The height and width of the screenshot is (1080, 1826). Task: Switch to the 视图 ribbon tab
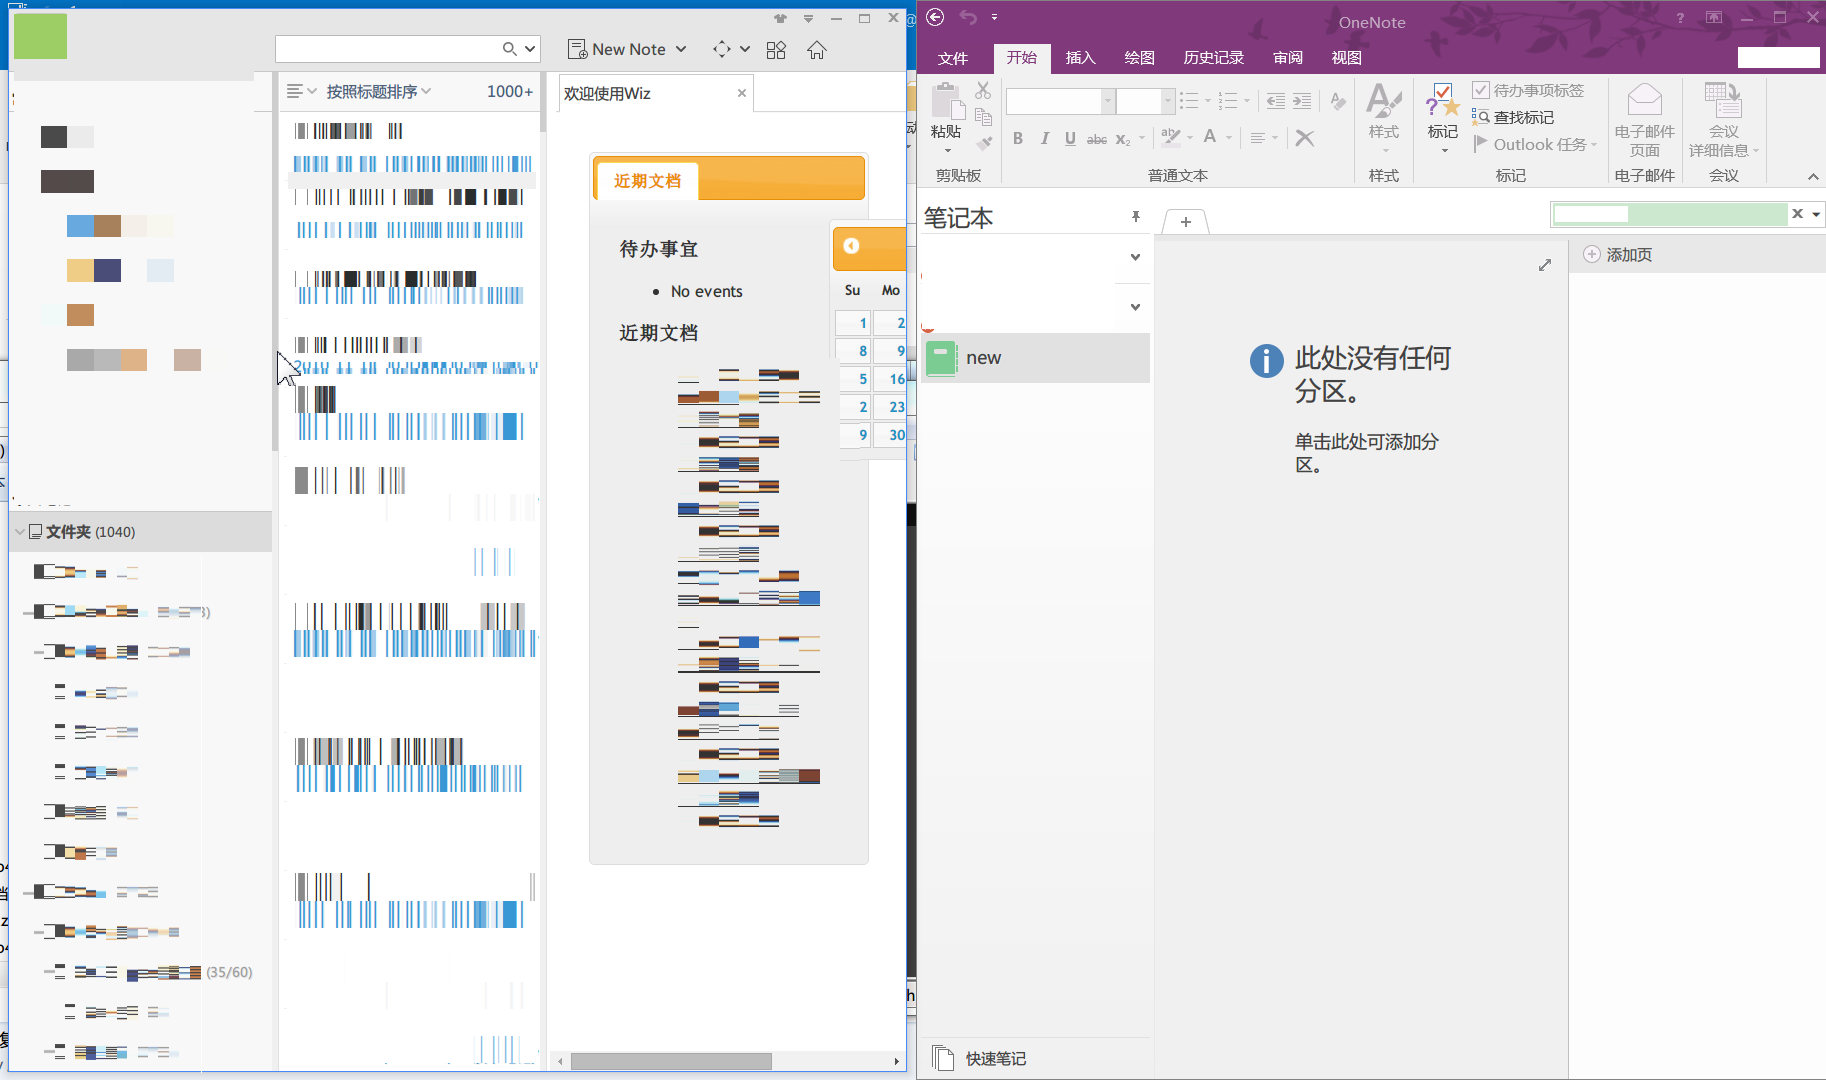click(1346, 57)
